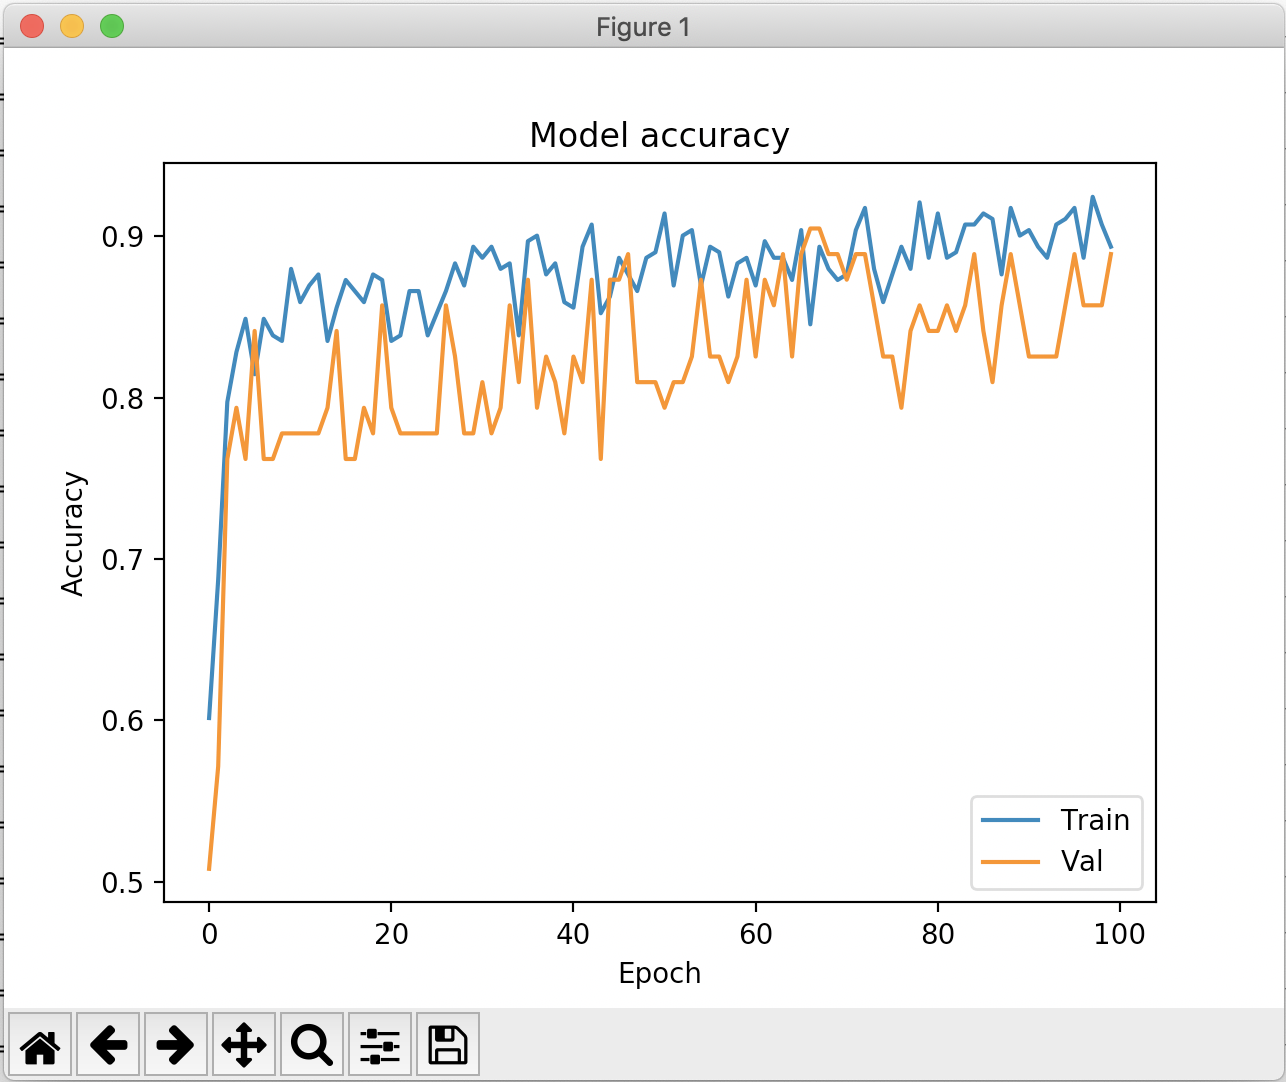This screenshot has width=1286, height=1082.
Task: Click the yellow minimize window button
Action: click(x=72, y=26)
